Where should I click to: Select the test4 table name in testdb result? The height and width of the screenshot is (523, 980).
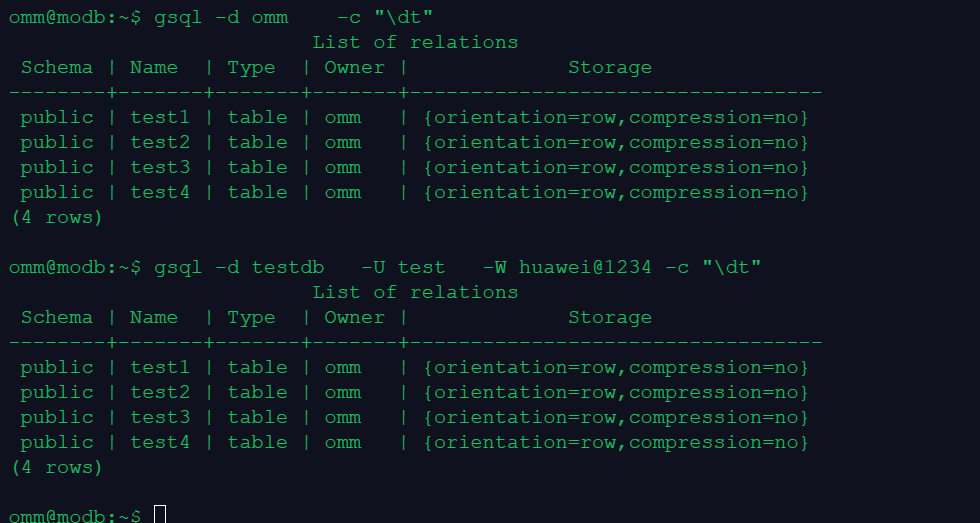point(160,442)
